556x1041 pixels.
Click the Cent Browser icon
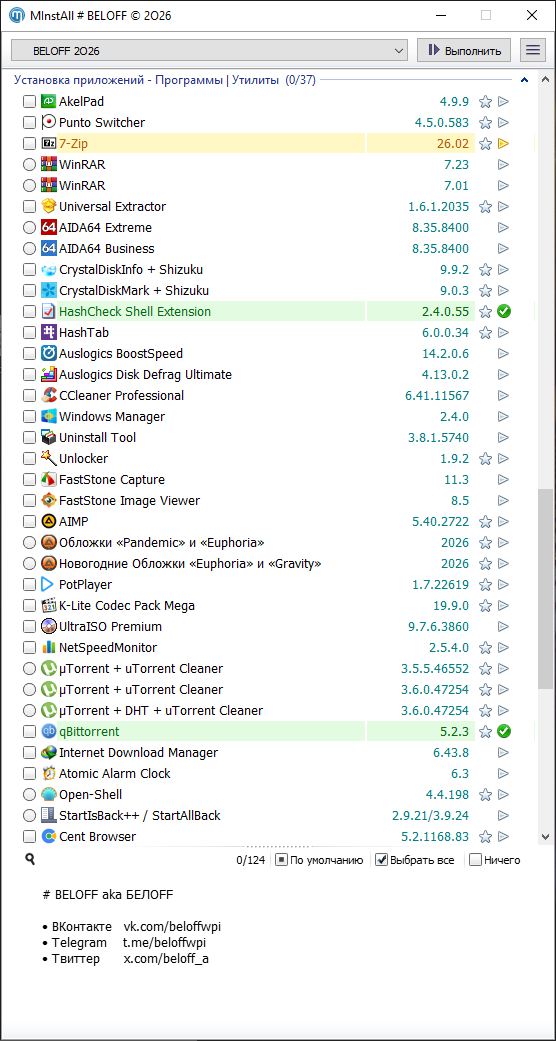(48, 837)
